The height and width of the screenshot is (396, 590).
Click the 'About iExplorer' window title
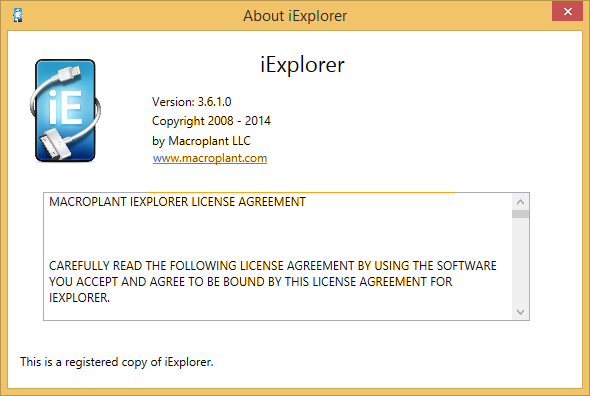pyautogui.click(x=295, y=16)
